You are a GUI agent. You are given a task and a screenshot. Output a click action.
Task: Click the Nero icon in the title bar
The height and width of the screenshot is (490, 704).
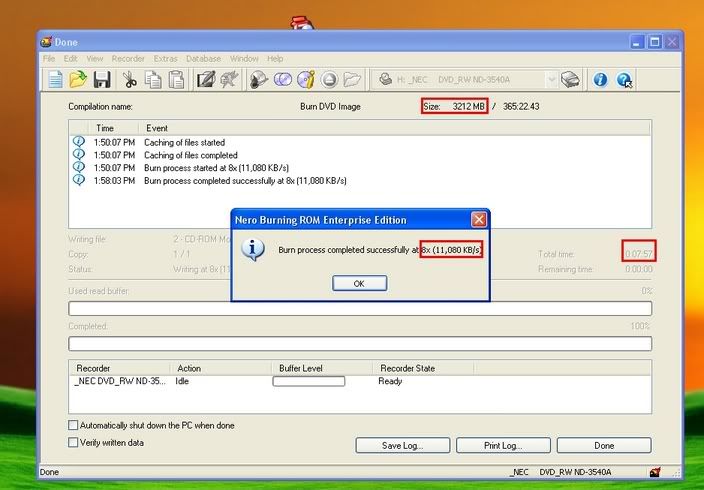click(x=46, y=42)
